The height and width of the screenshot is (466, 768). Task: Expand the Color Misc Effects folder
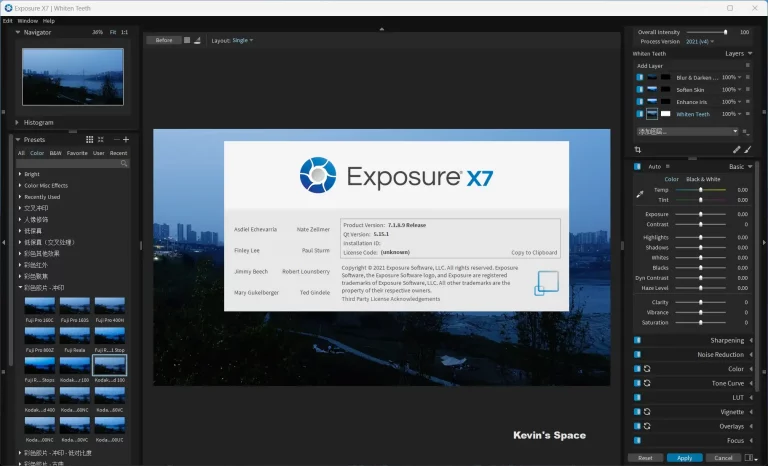[20, 185]
